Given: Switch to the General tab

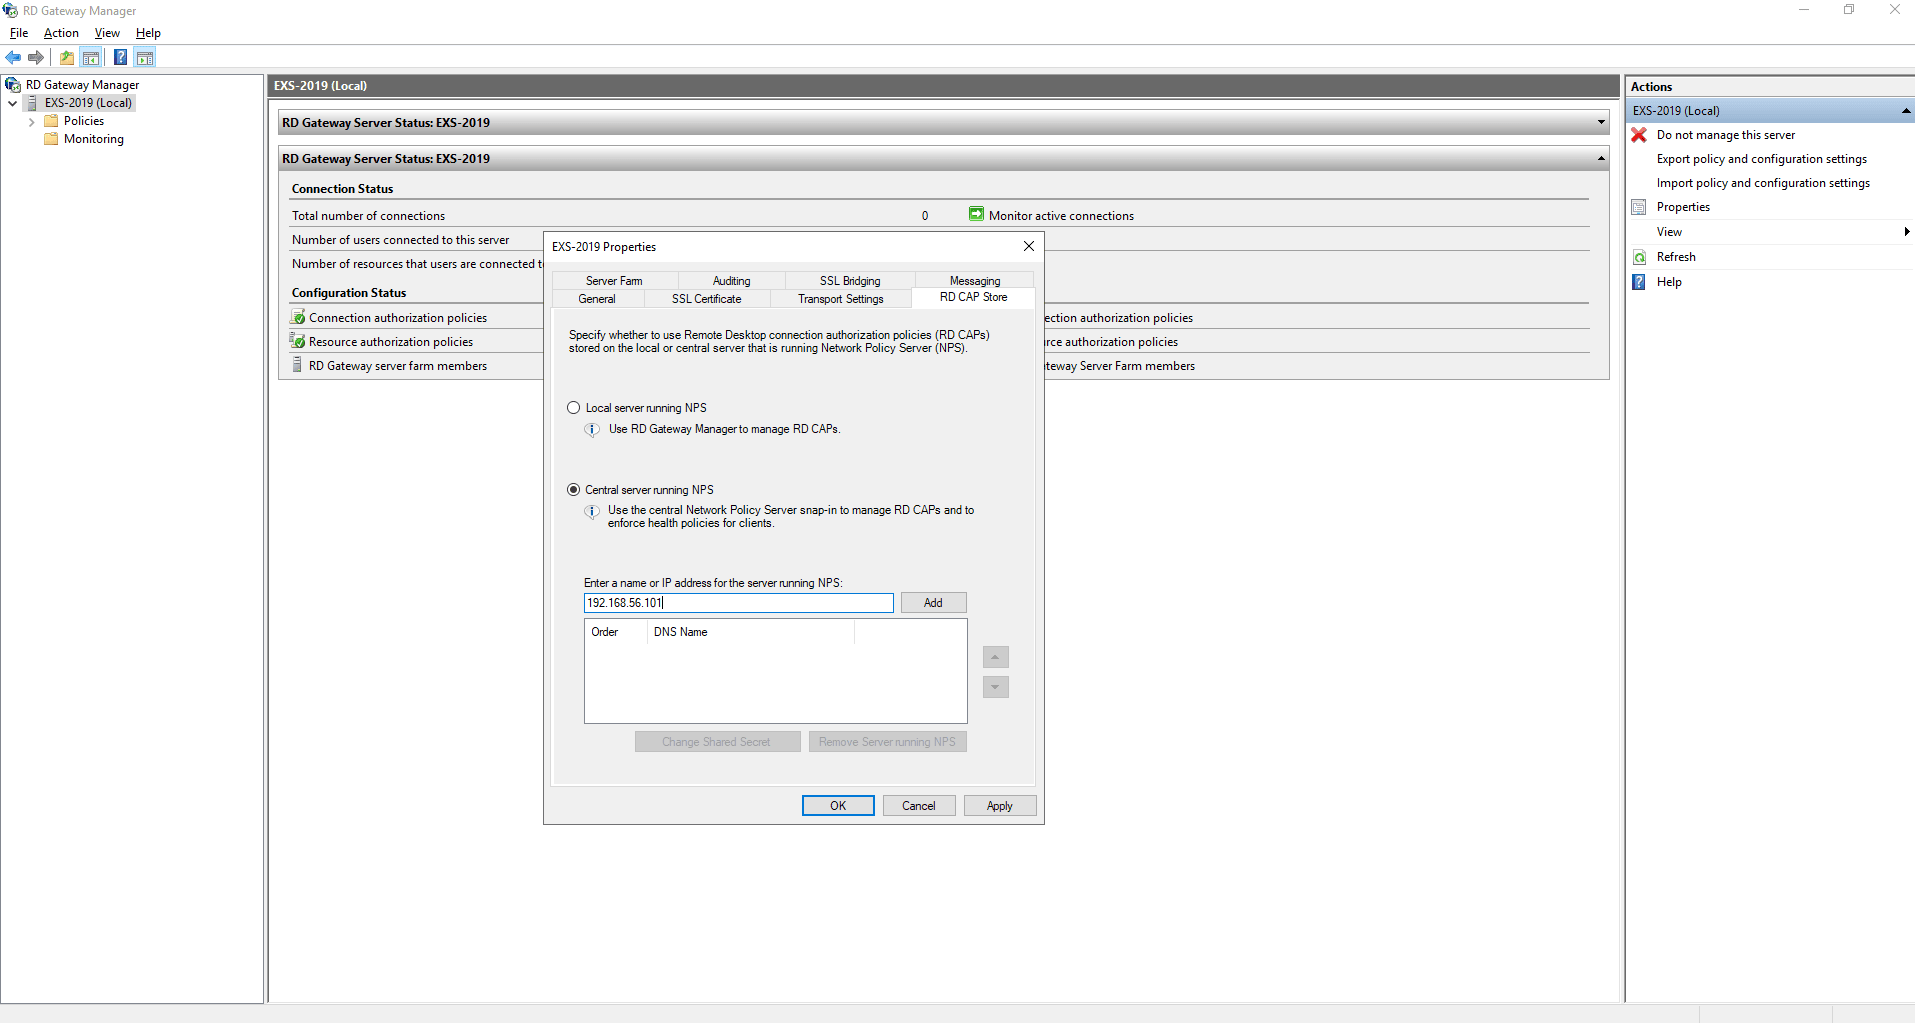Looking at the screenshot, I should [x=597, y=299].
